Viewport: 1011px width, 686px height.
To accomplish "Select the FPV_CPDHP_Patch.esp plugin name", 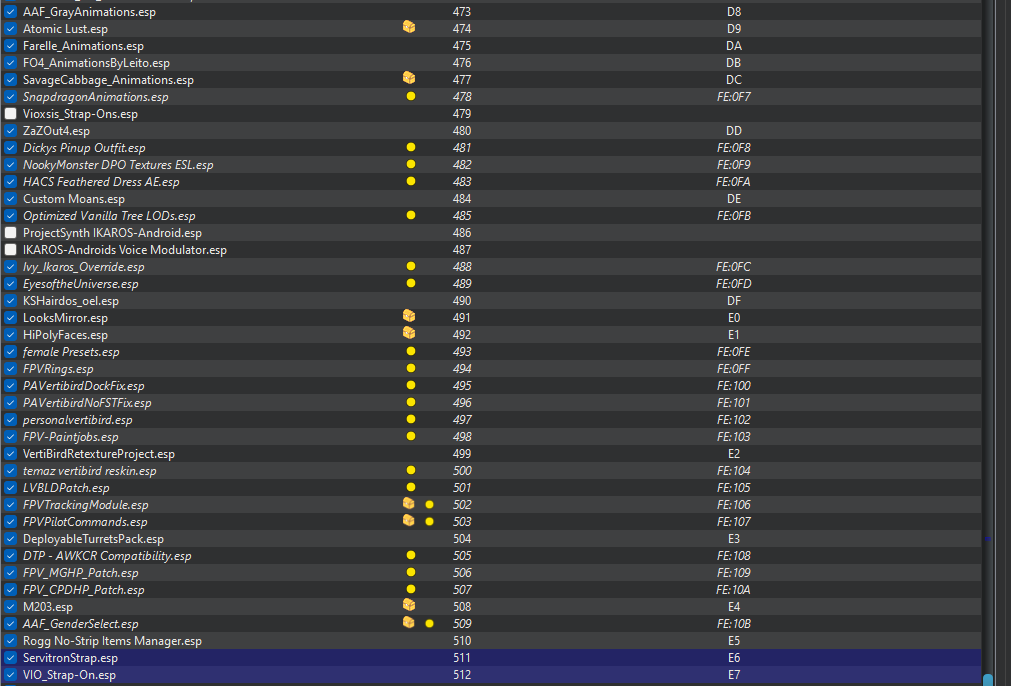I will pos(83,590).
